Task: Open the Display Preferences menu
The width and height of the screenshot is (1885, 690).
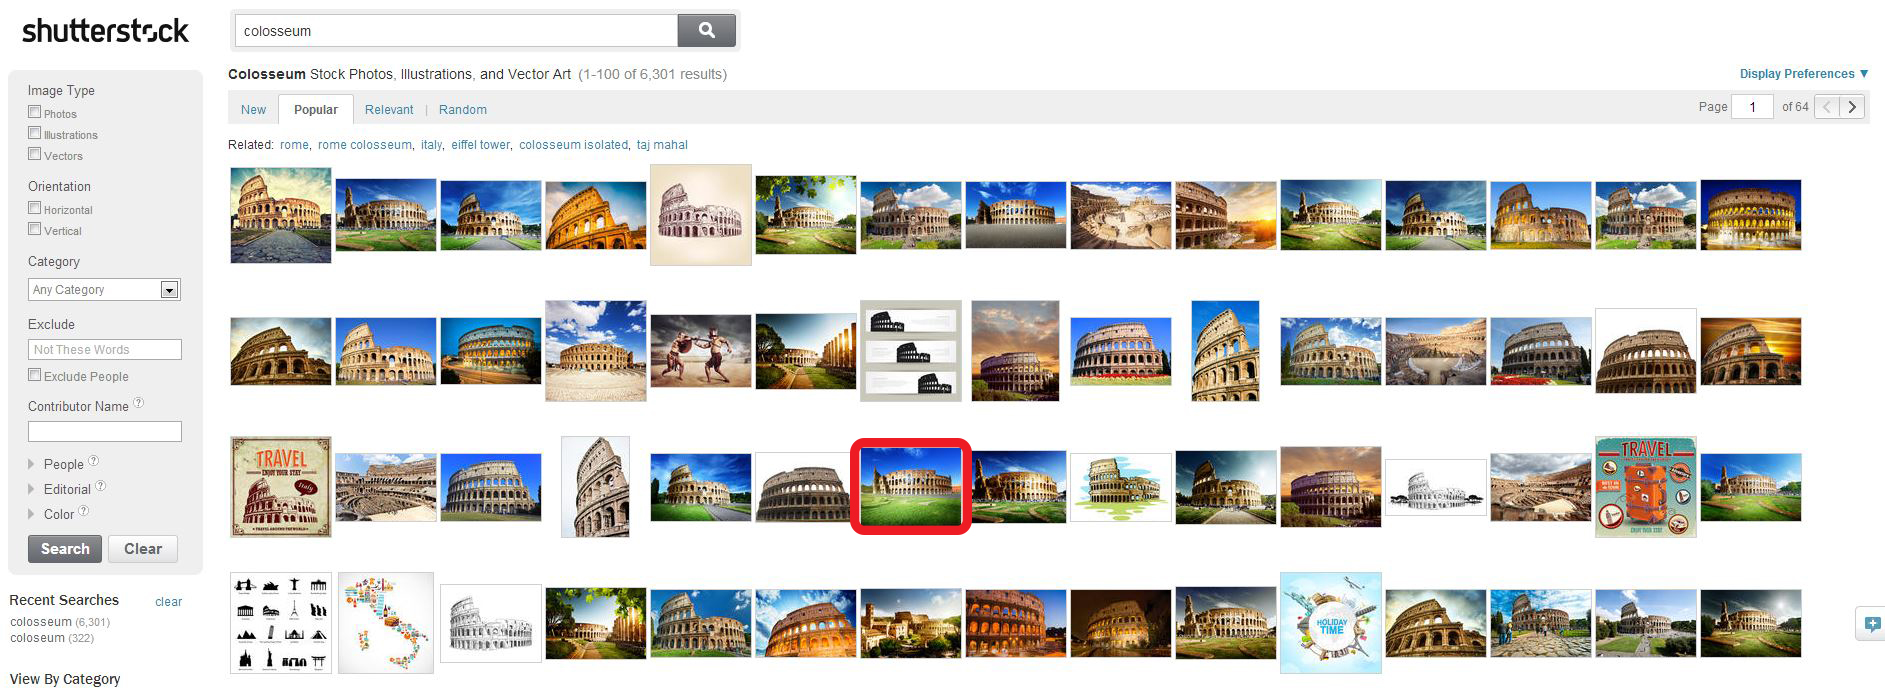Action: [1804, 73]
